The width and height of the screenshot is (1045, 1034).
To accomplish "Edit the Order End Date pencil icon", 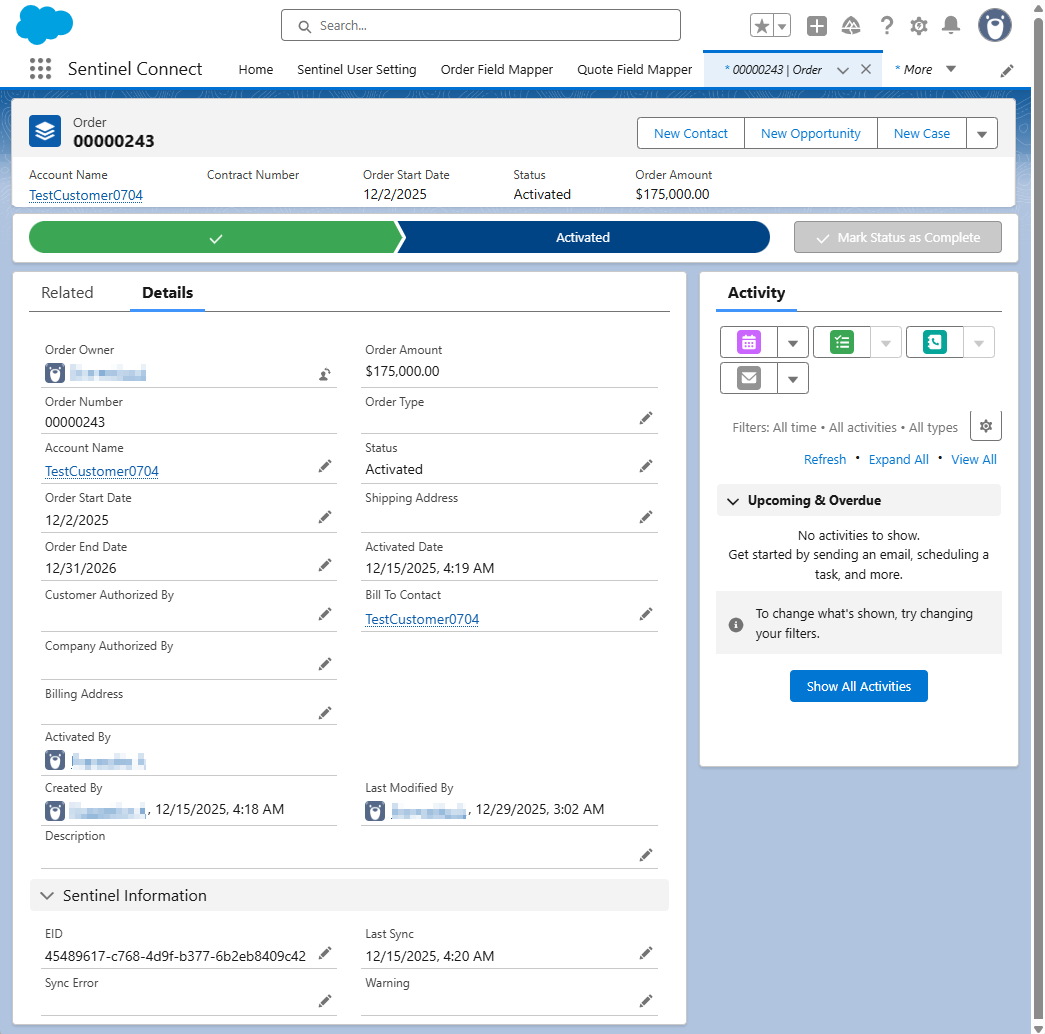I will 325,565.
